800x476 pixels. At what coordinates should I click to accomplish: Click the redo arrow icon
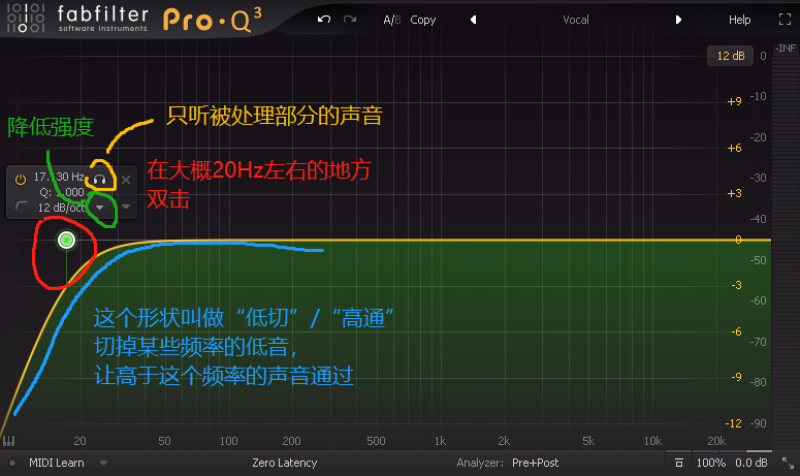tap(349, 20)
